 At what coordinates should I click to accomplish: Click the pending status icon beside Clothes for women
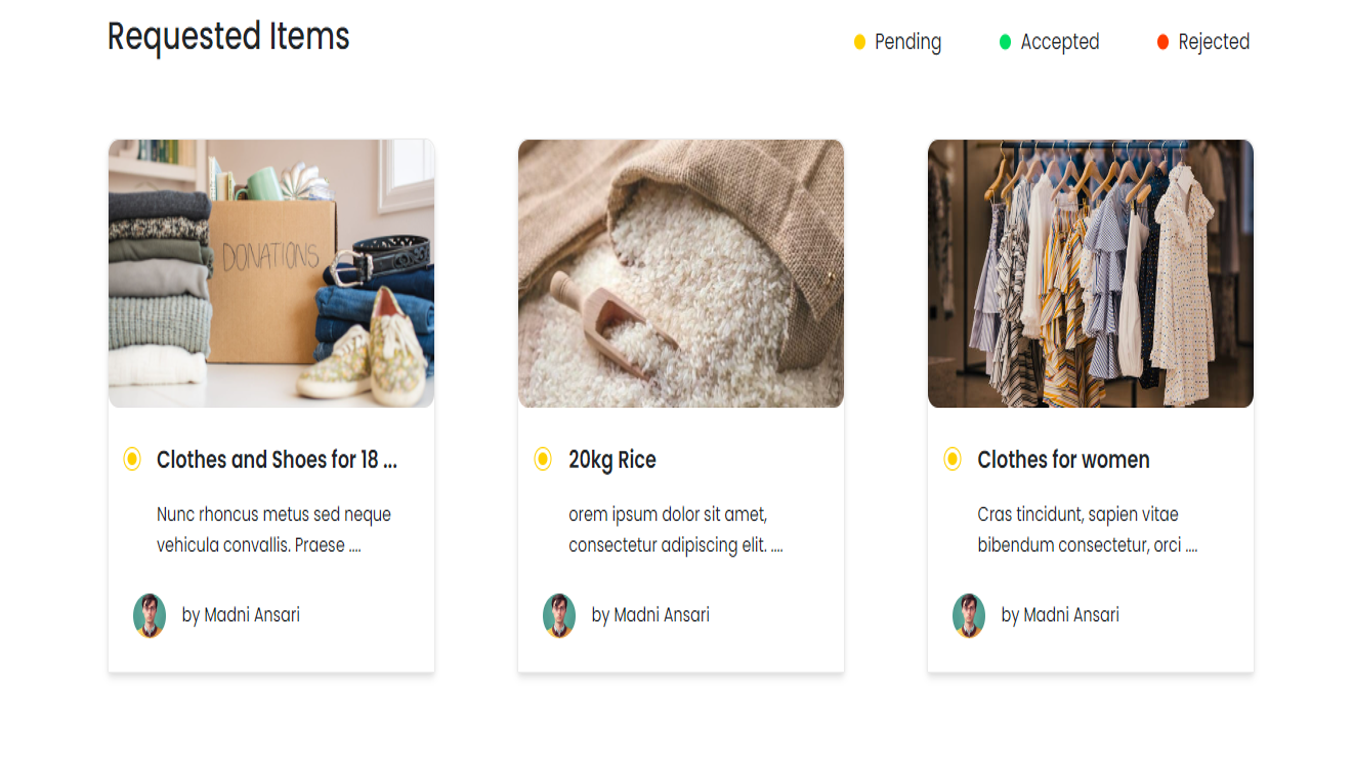click(x=952, y=459)
